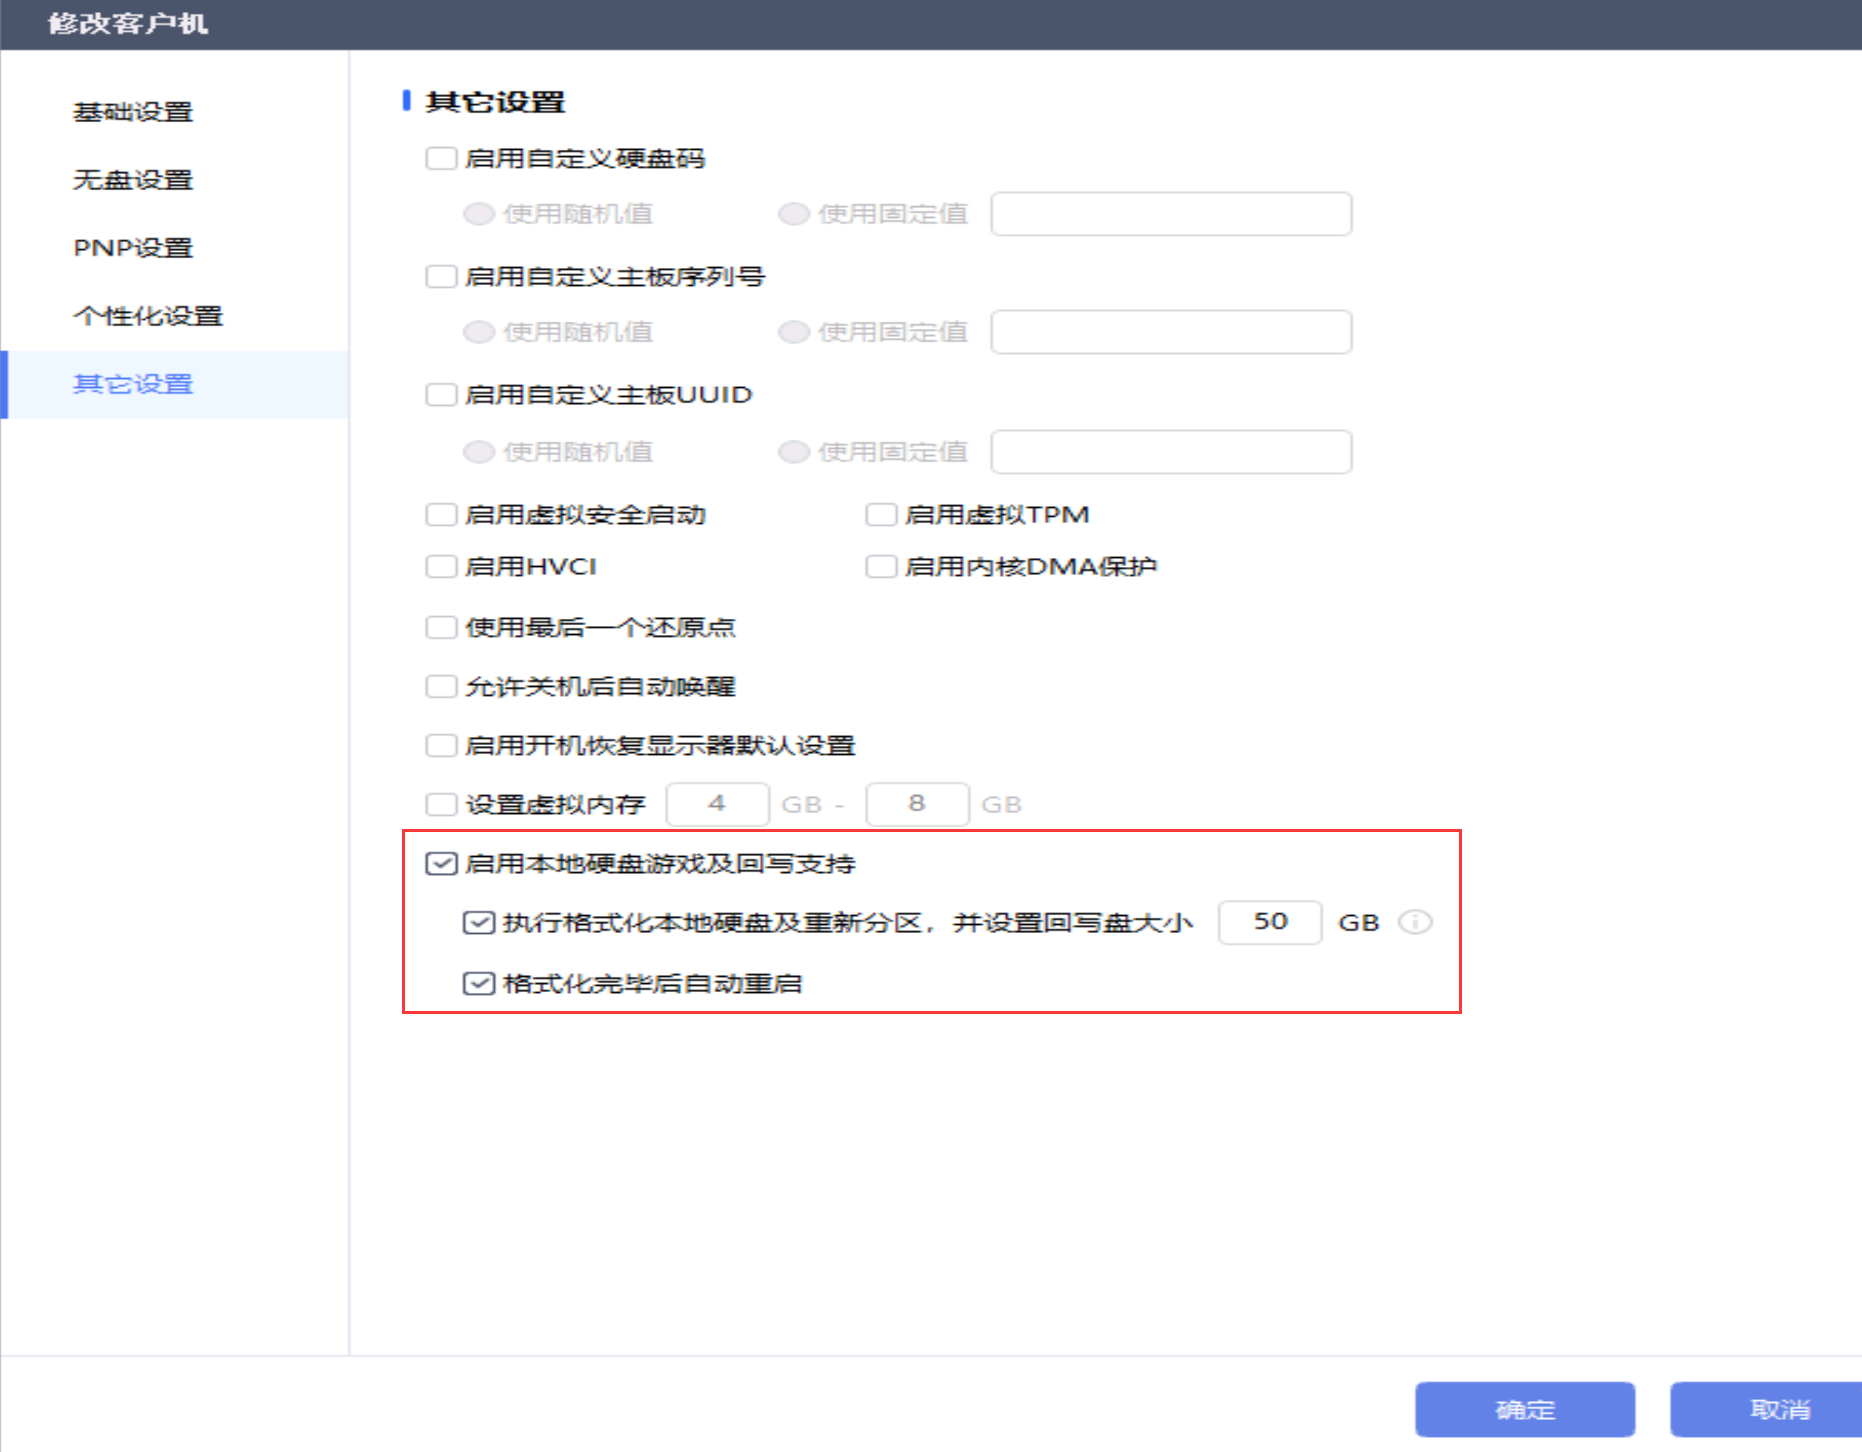Image resolution: width=1862 pixels, height=1452 pixels.
Task: Enable 启用内核DMA保护
Action: [880, 565]
